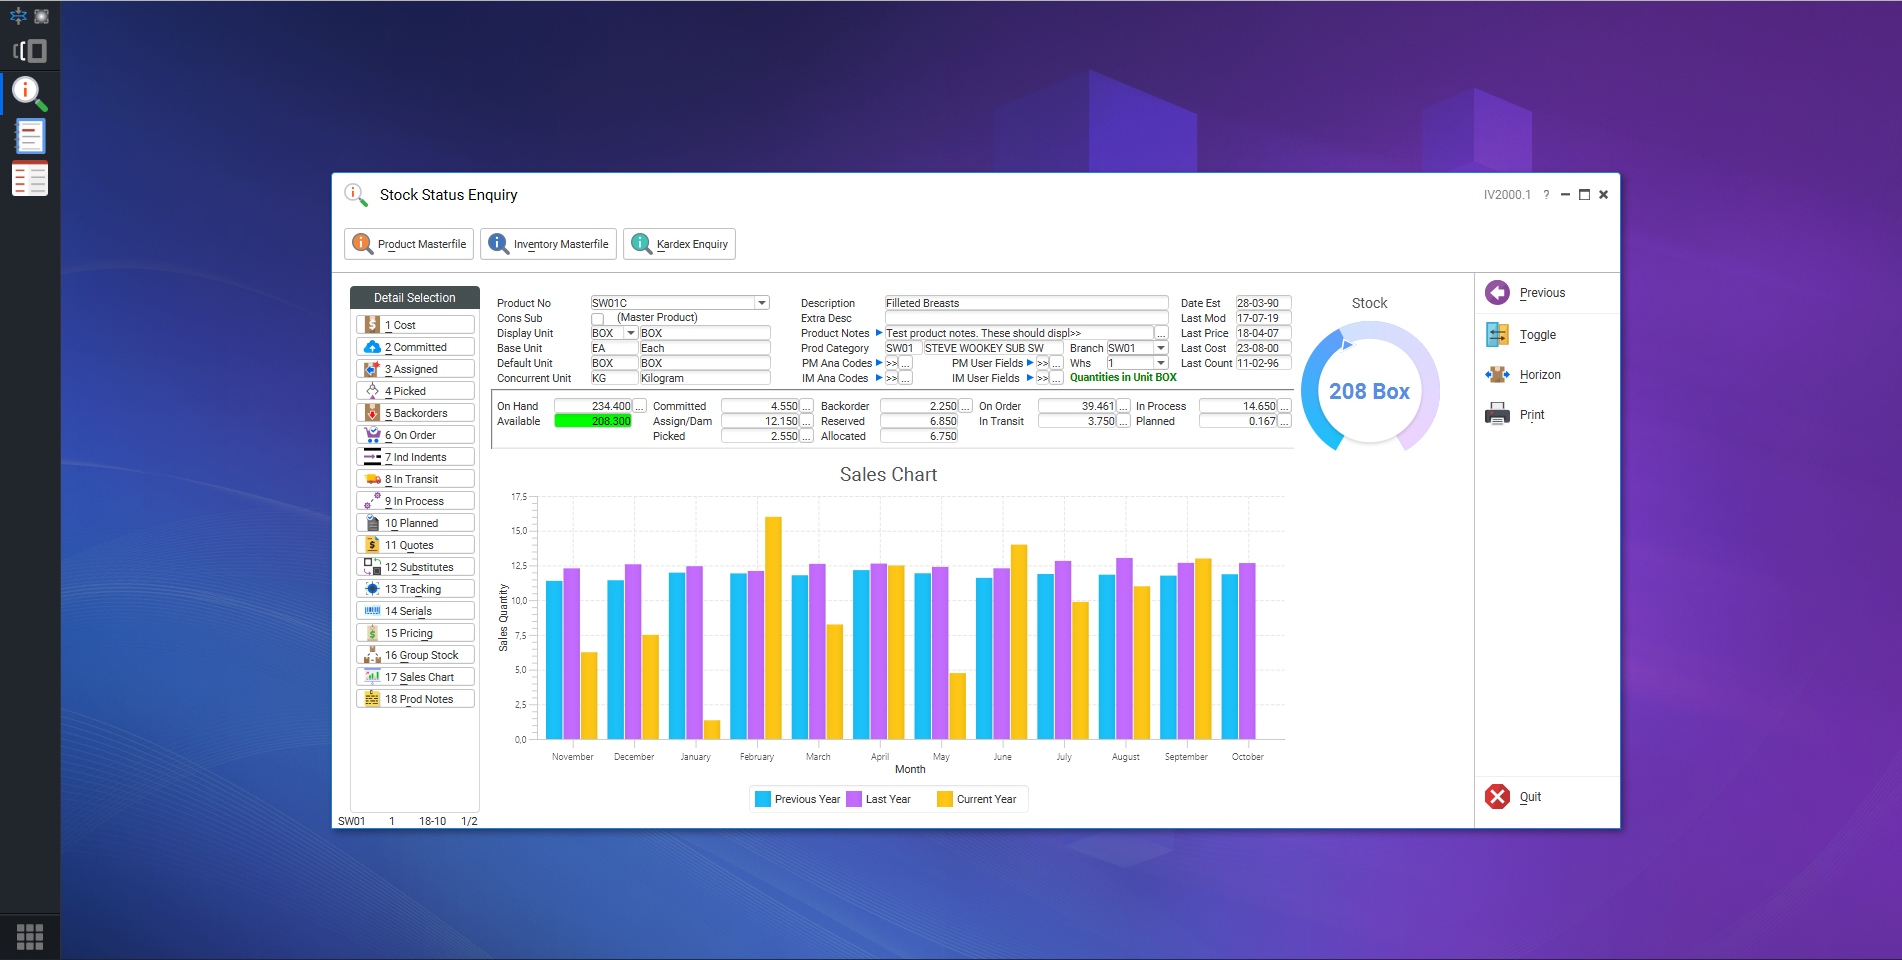Click the Print icon on the right panel

tap(1497, 414)
